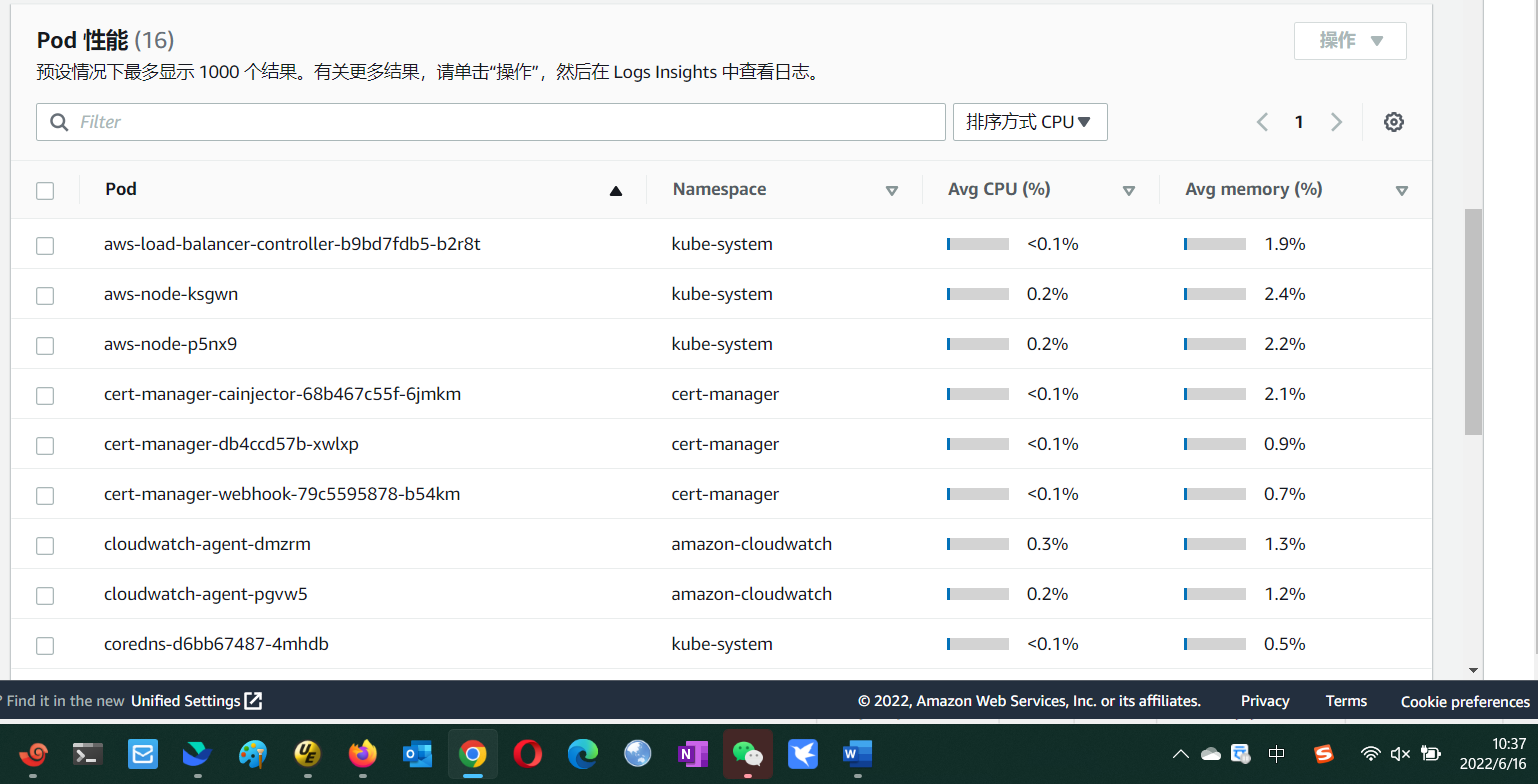Viewport: 1538px width, 784px height.
Task: Open the Privacy footer link
Action: (x=1265, y=701)
